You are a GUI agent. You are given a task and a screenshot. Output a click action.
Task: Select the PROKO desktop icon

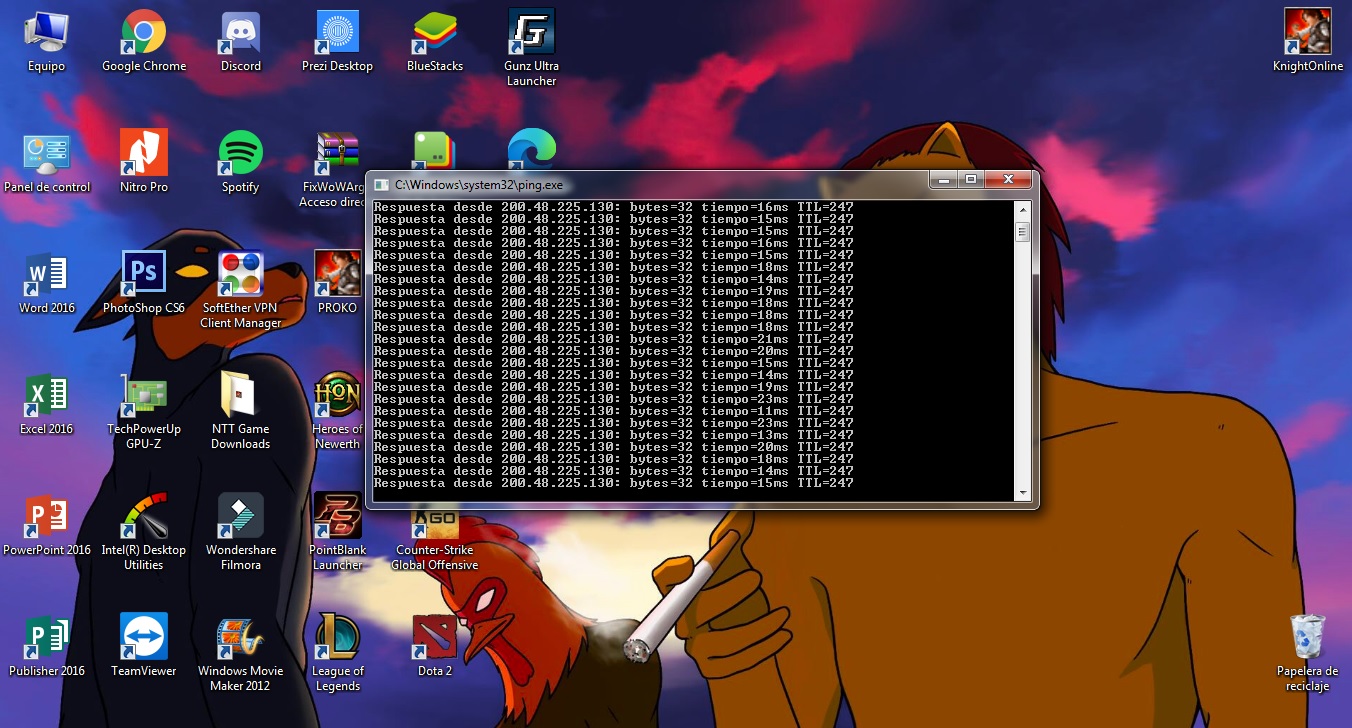pos(338,283)
